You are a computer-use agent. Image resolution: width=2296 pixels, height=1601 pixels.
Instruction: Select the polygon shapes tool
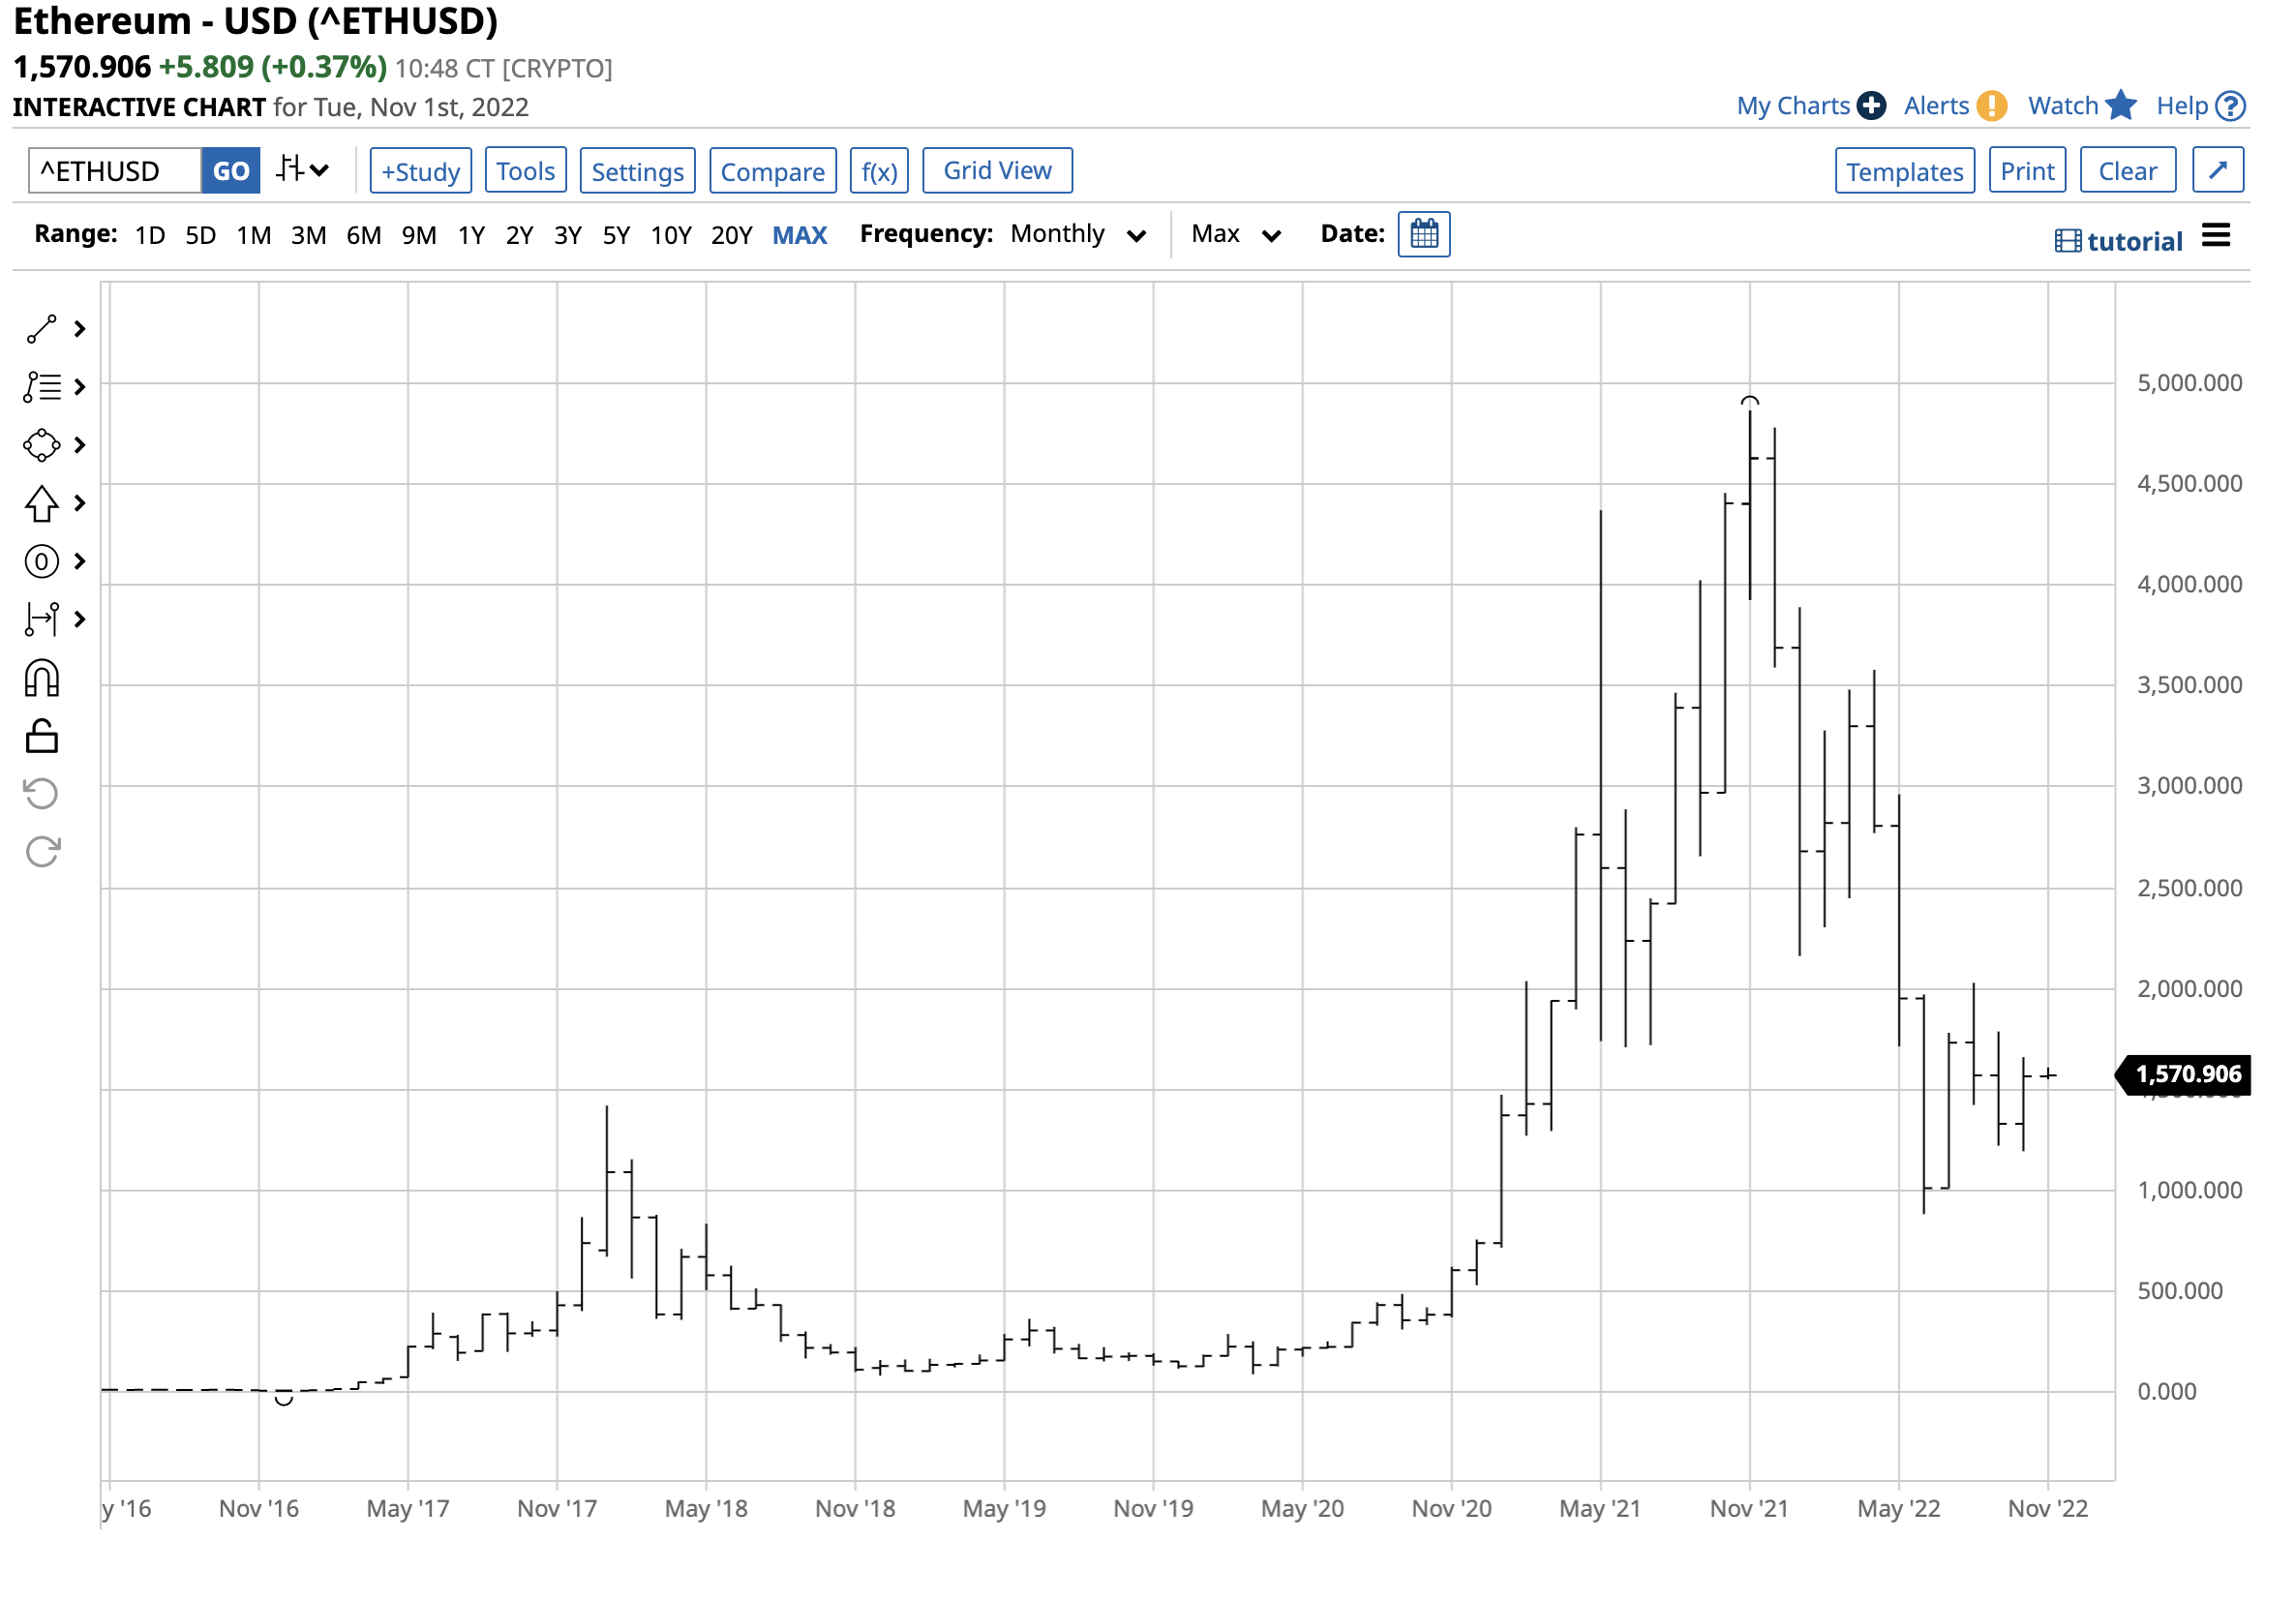[x=42, y=446]
